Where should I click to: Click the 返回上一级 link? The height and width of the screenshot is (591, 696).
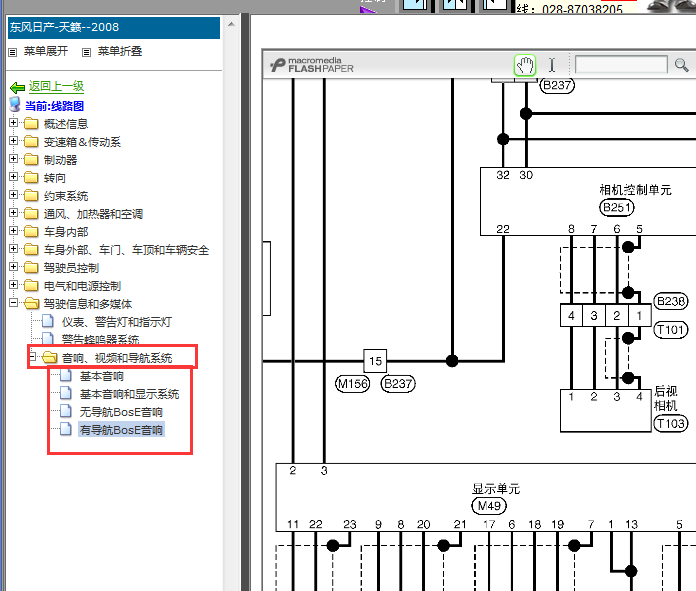click(x=56, y=86)
